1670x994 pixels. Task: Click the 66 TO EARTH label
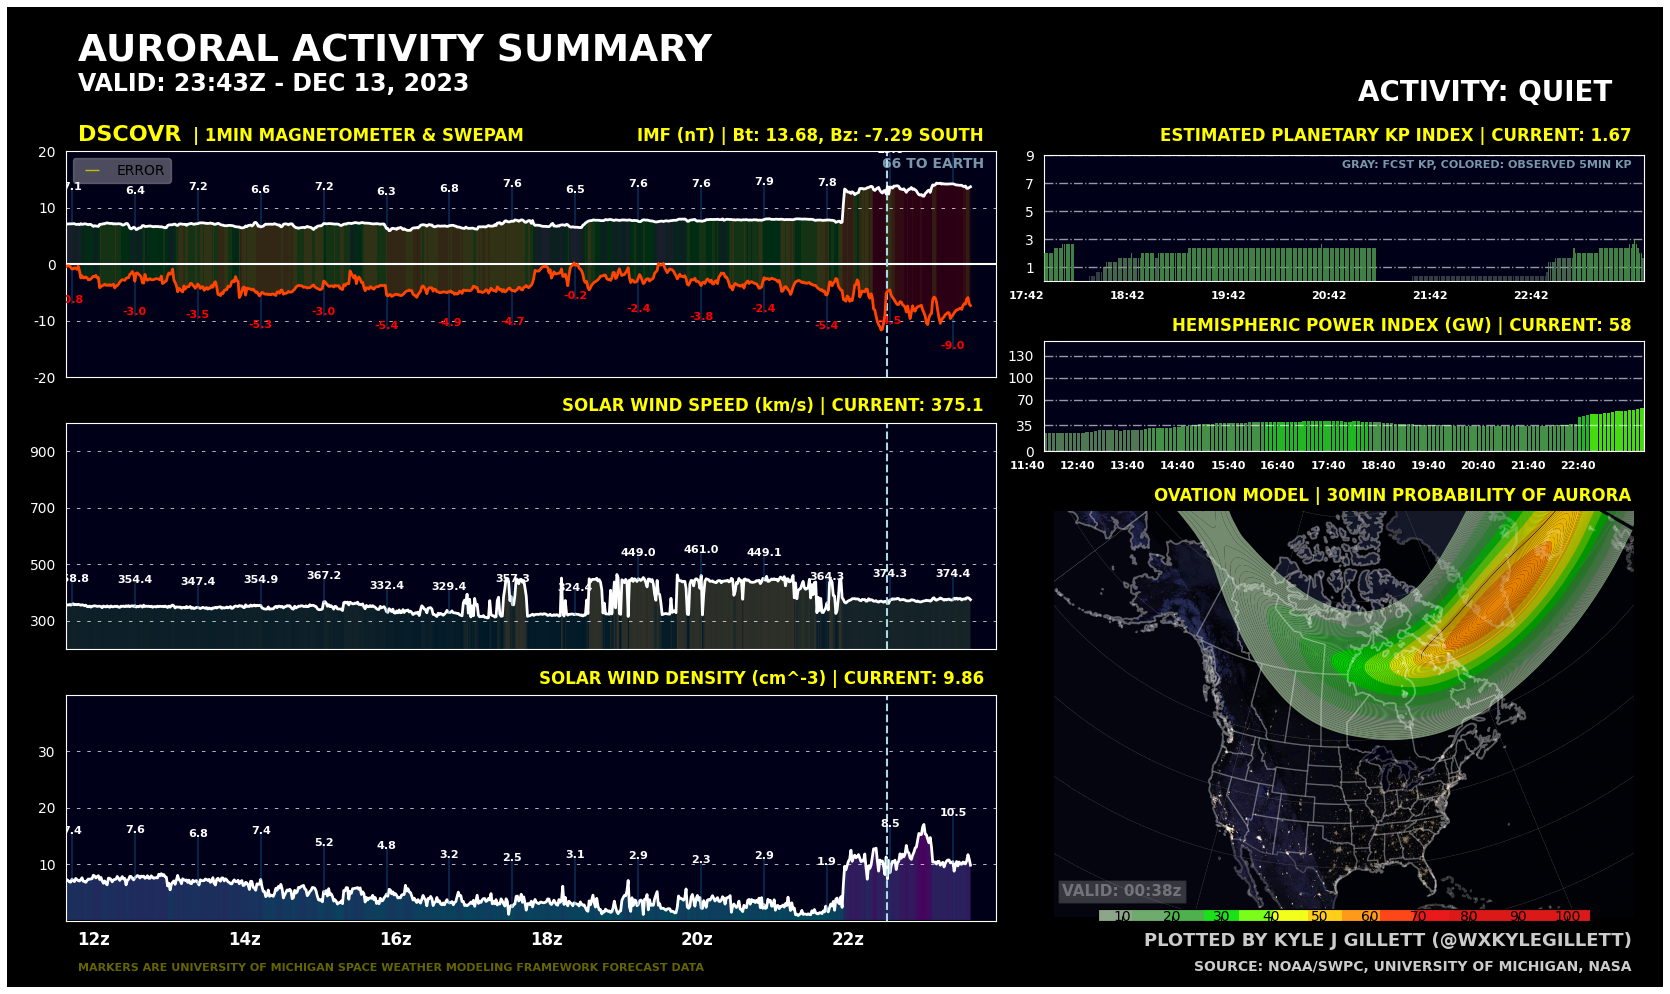point(932,164)
